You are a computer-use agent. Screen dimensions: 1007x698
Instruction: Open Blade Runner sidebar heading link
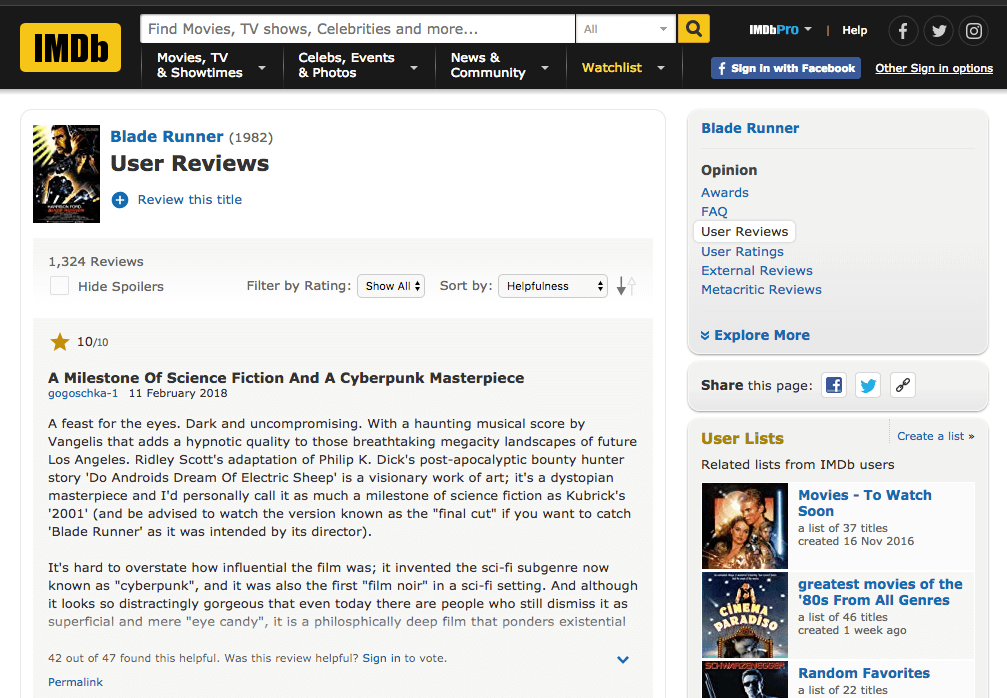tap(750, 128)
